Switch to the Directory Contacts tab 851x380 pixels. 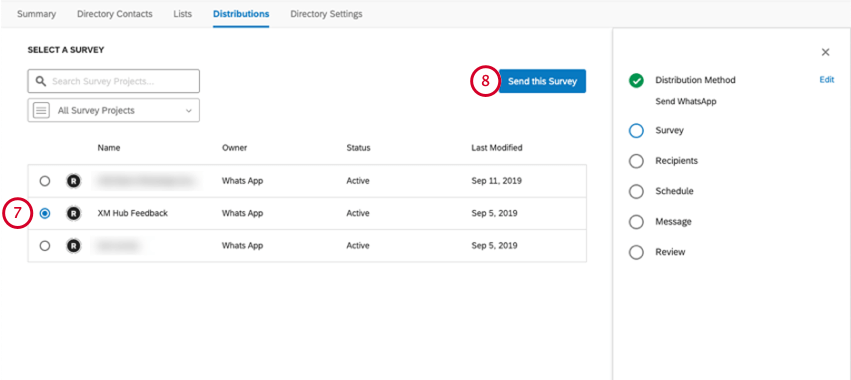click(x=115, y=14)
